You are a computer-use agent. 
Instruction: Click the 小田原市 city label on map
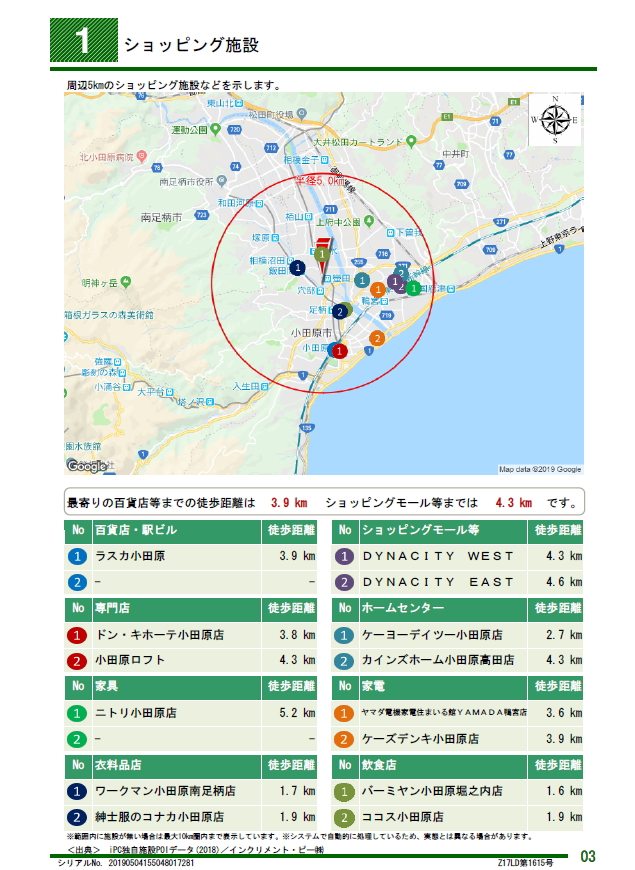311,333
